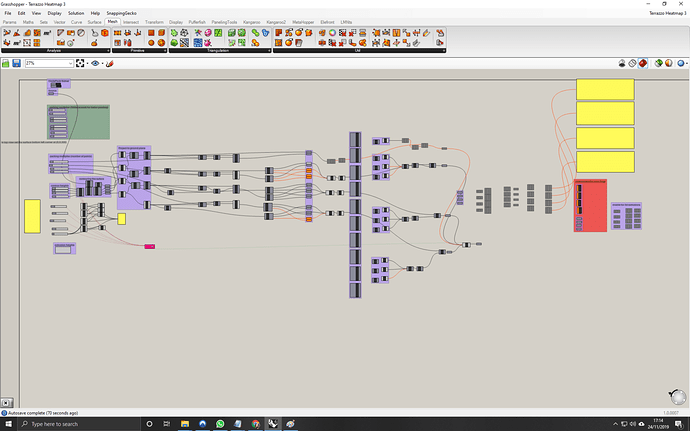Screen dimensions: 690x431
Task: Switch to the Kangaroo2 tab
Action: pyautogui.click(x=276, y=22)
